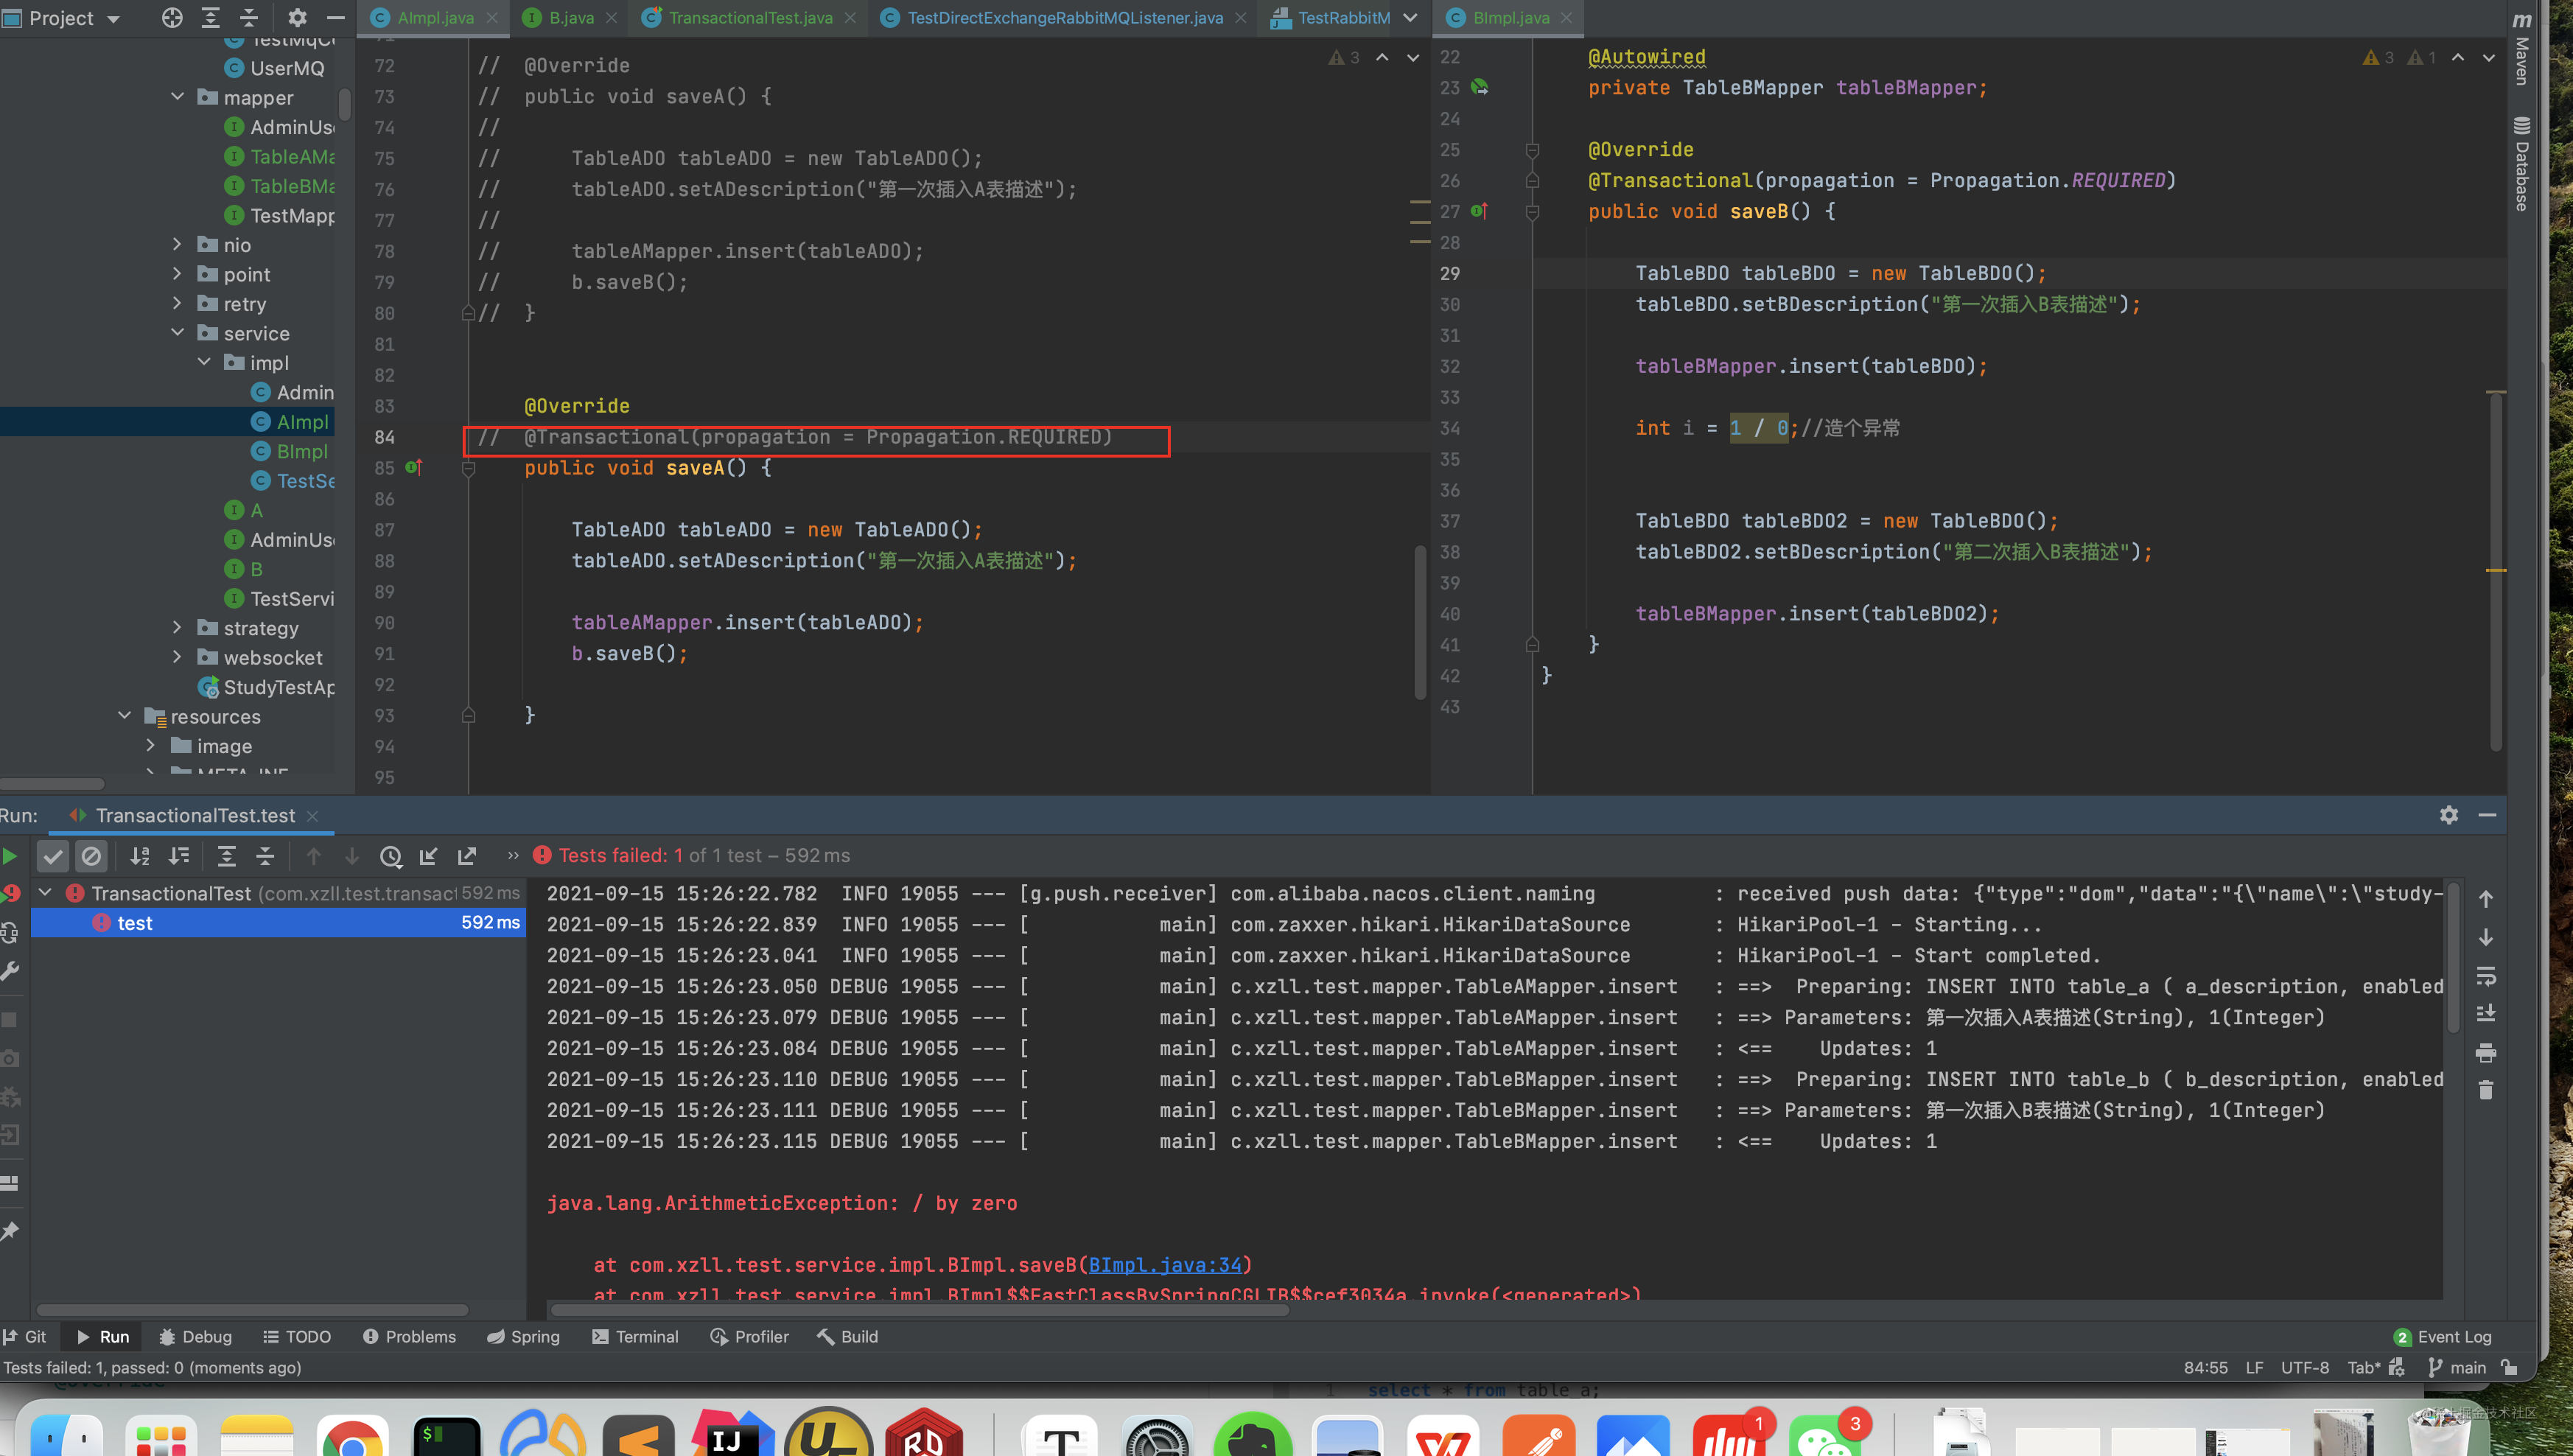This screenshot has width=2573, height=1456.
Task: Collapse the TransactionalTest tree node
Action: pyautogui.click(x=45, y=892)
